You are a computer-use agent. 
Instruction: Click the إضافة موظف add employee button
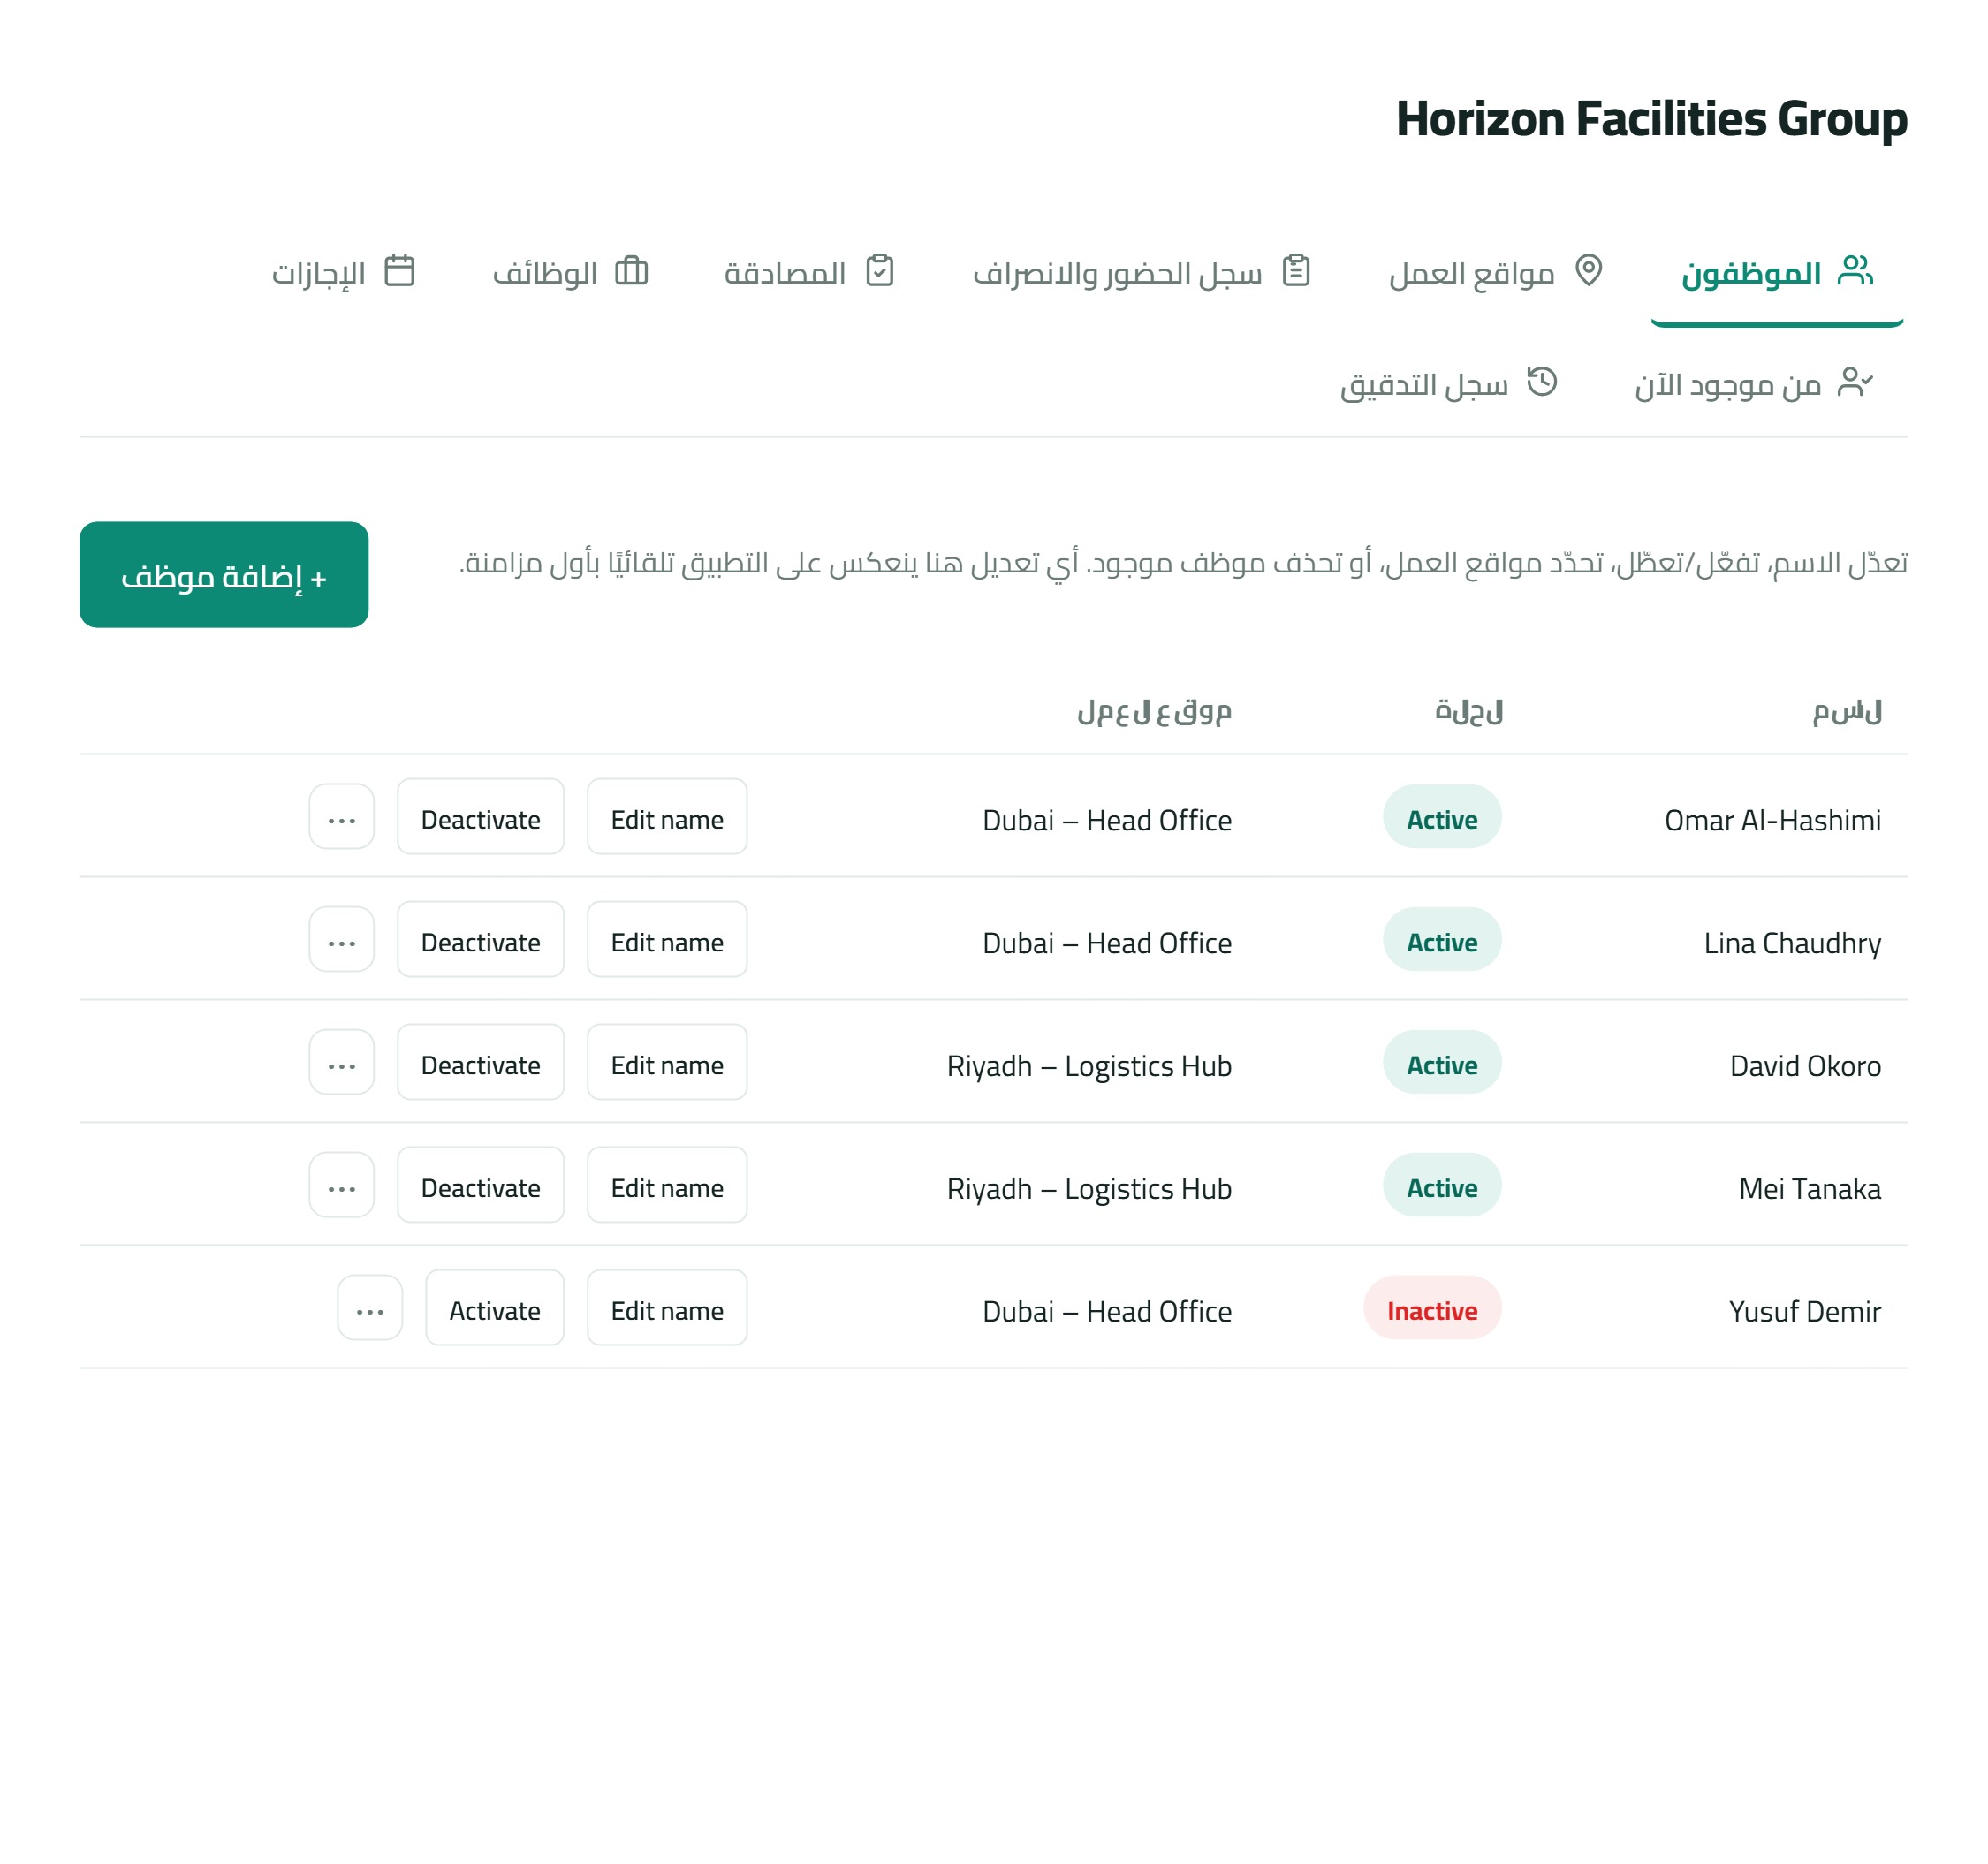tap(224, 575)
